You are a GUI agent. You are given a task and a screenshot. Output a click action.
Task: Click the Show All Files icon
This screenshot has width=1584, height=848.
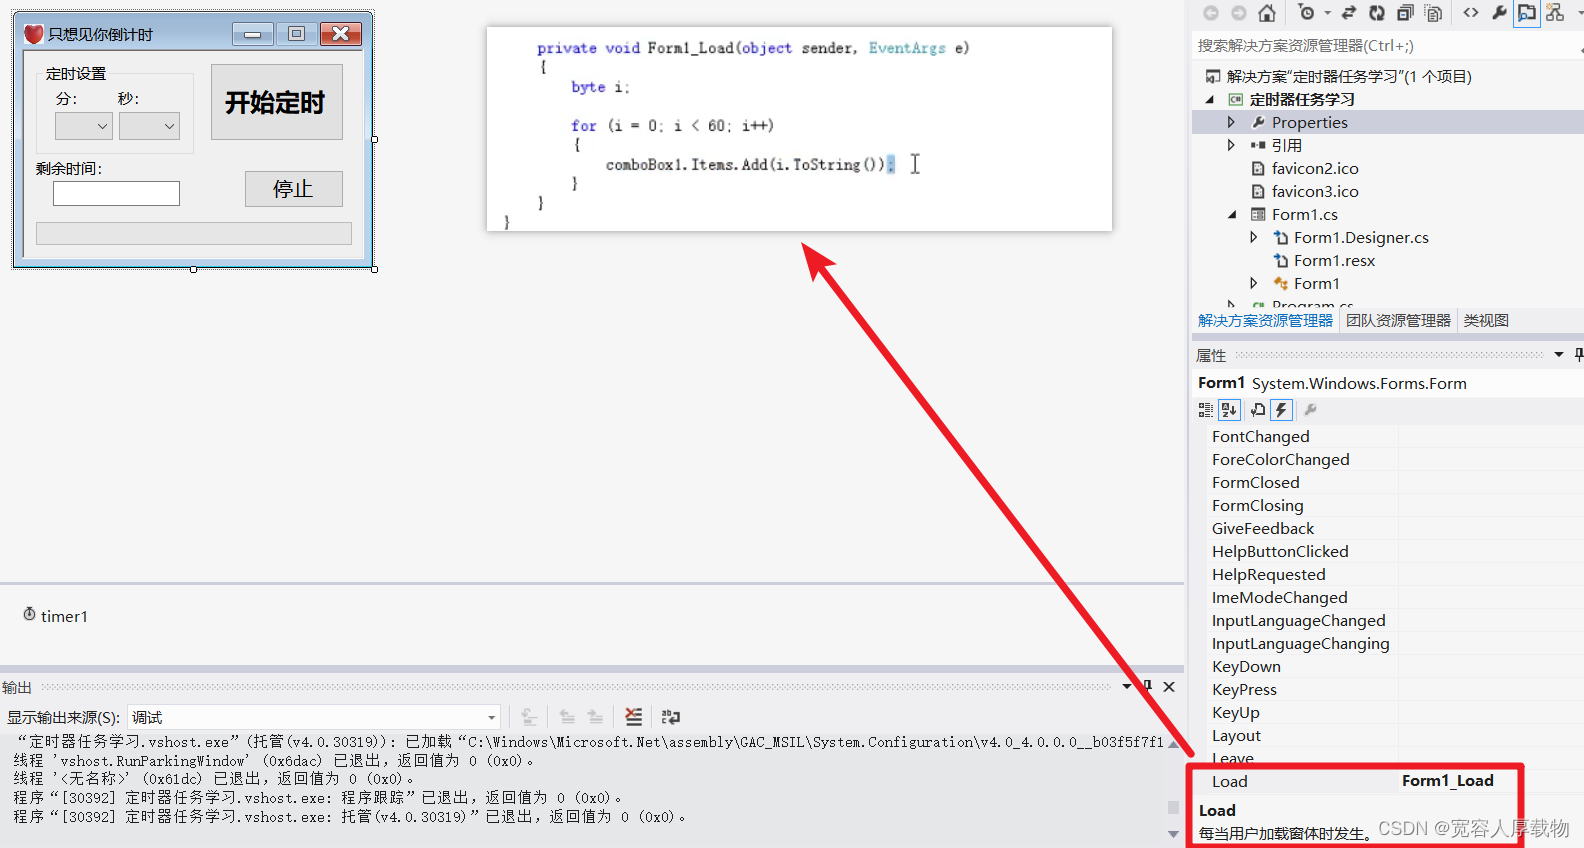1433,13
